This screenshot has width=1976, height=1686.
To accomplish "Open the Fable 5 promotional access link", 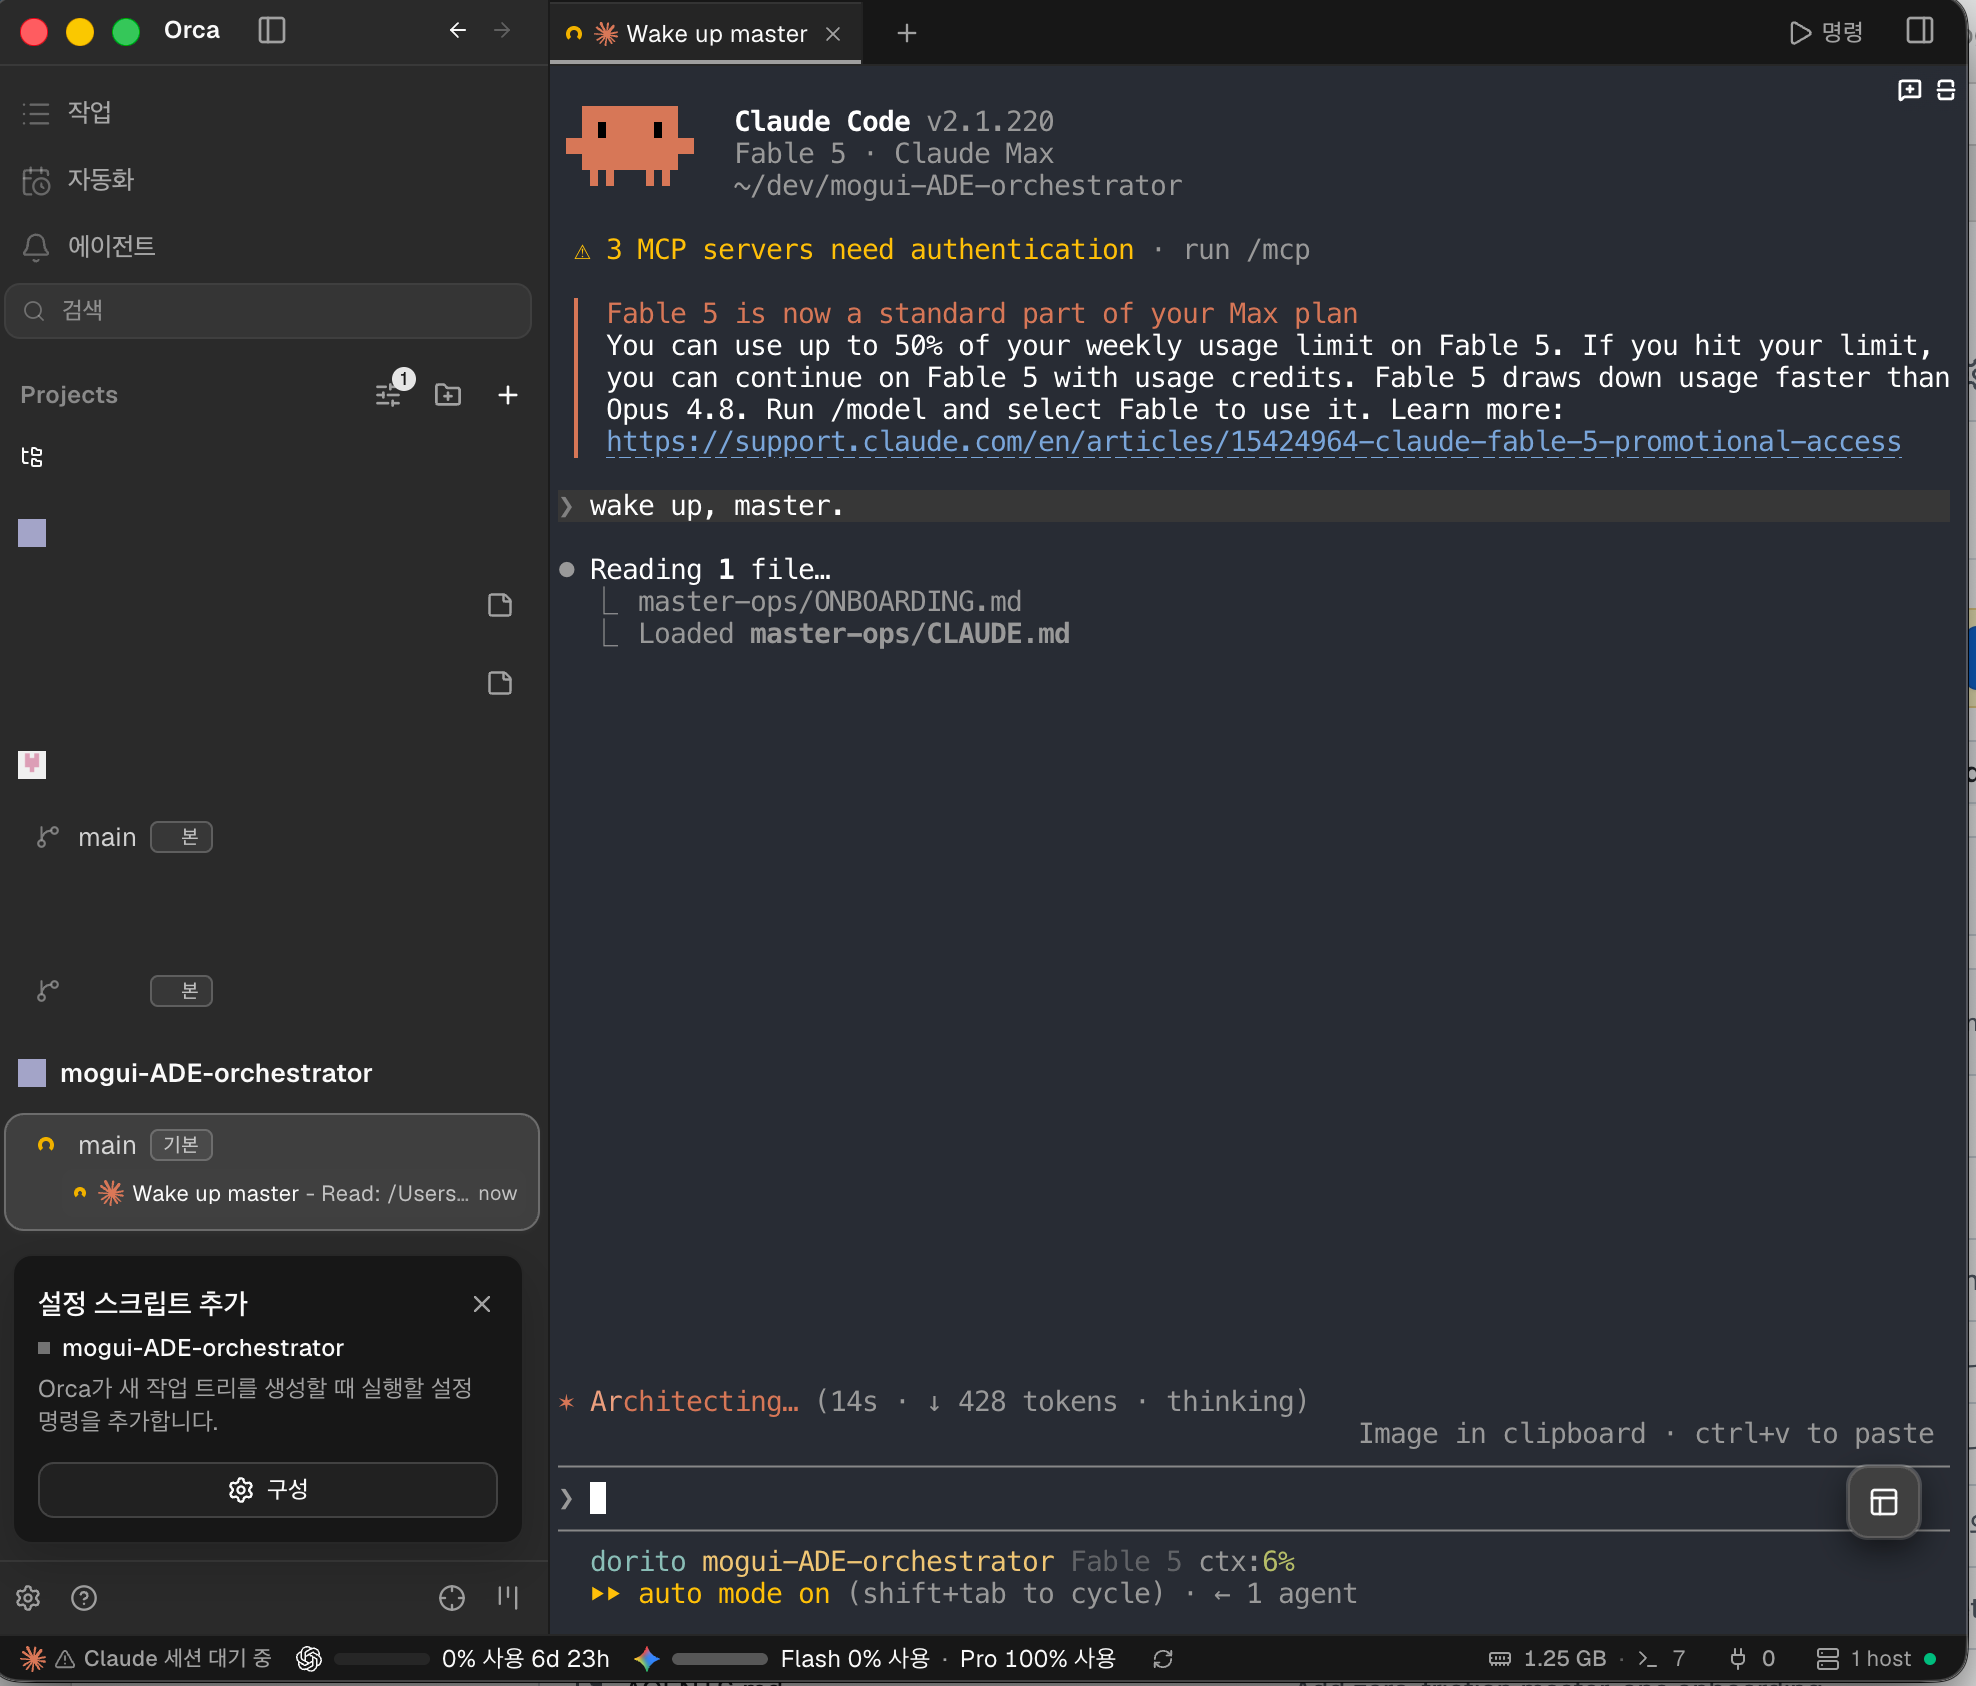I will 1253,442.
